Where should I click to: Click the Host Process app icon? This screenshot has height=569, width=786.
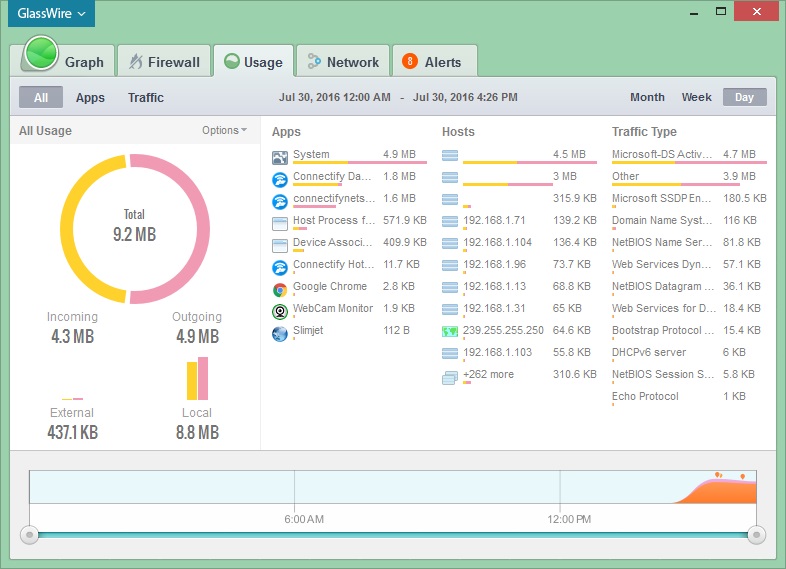click(280, 223)
